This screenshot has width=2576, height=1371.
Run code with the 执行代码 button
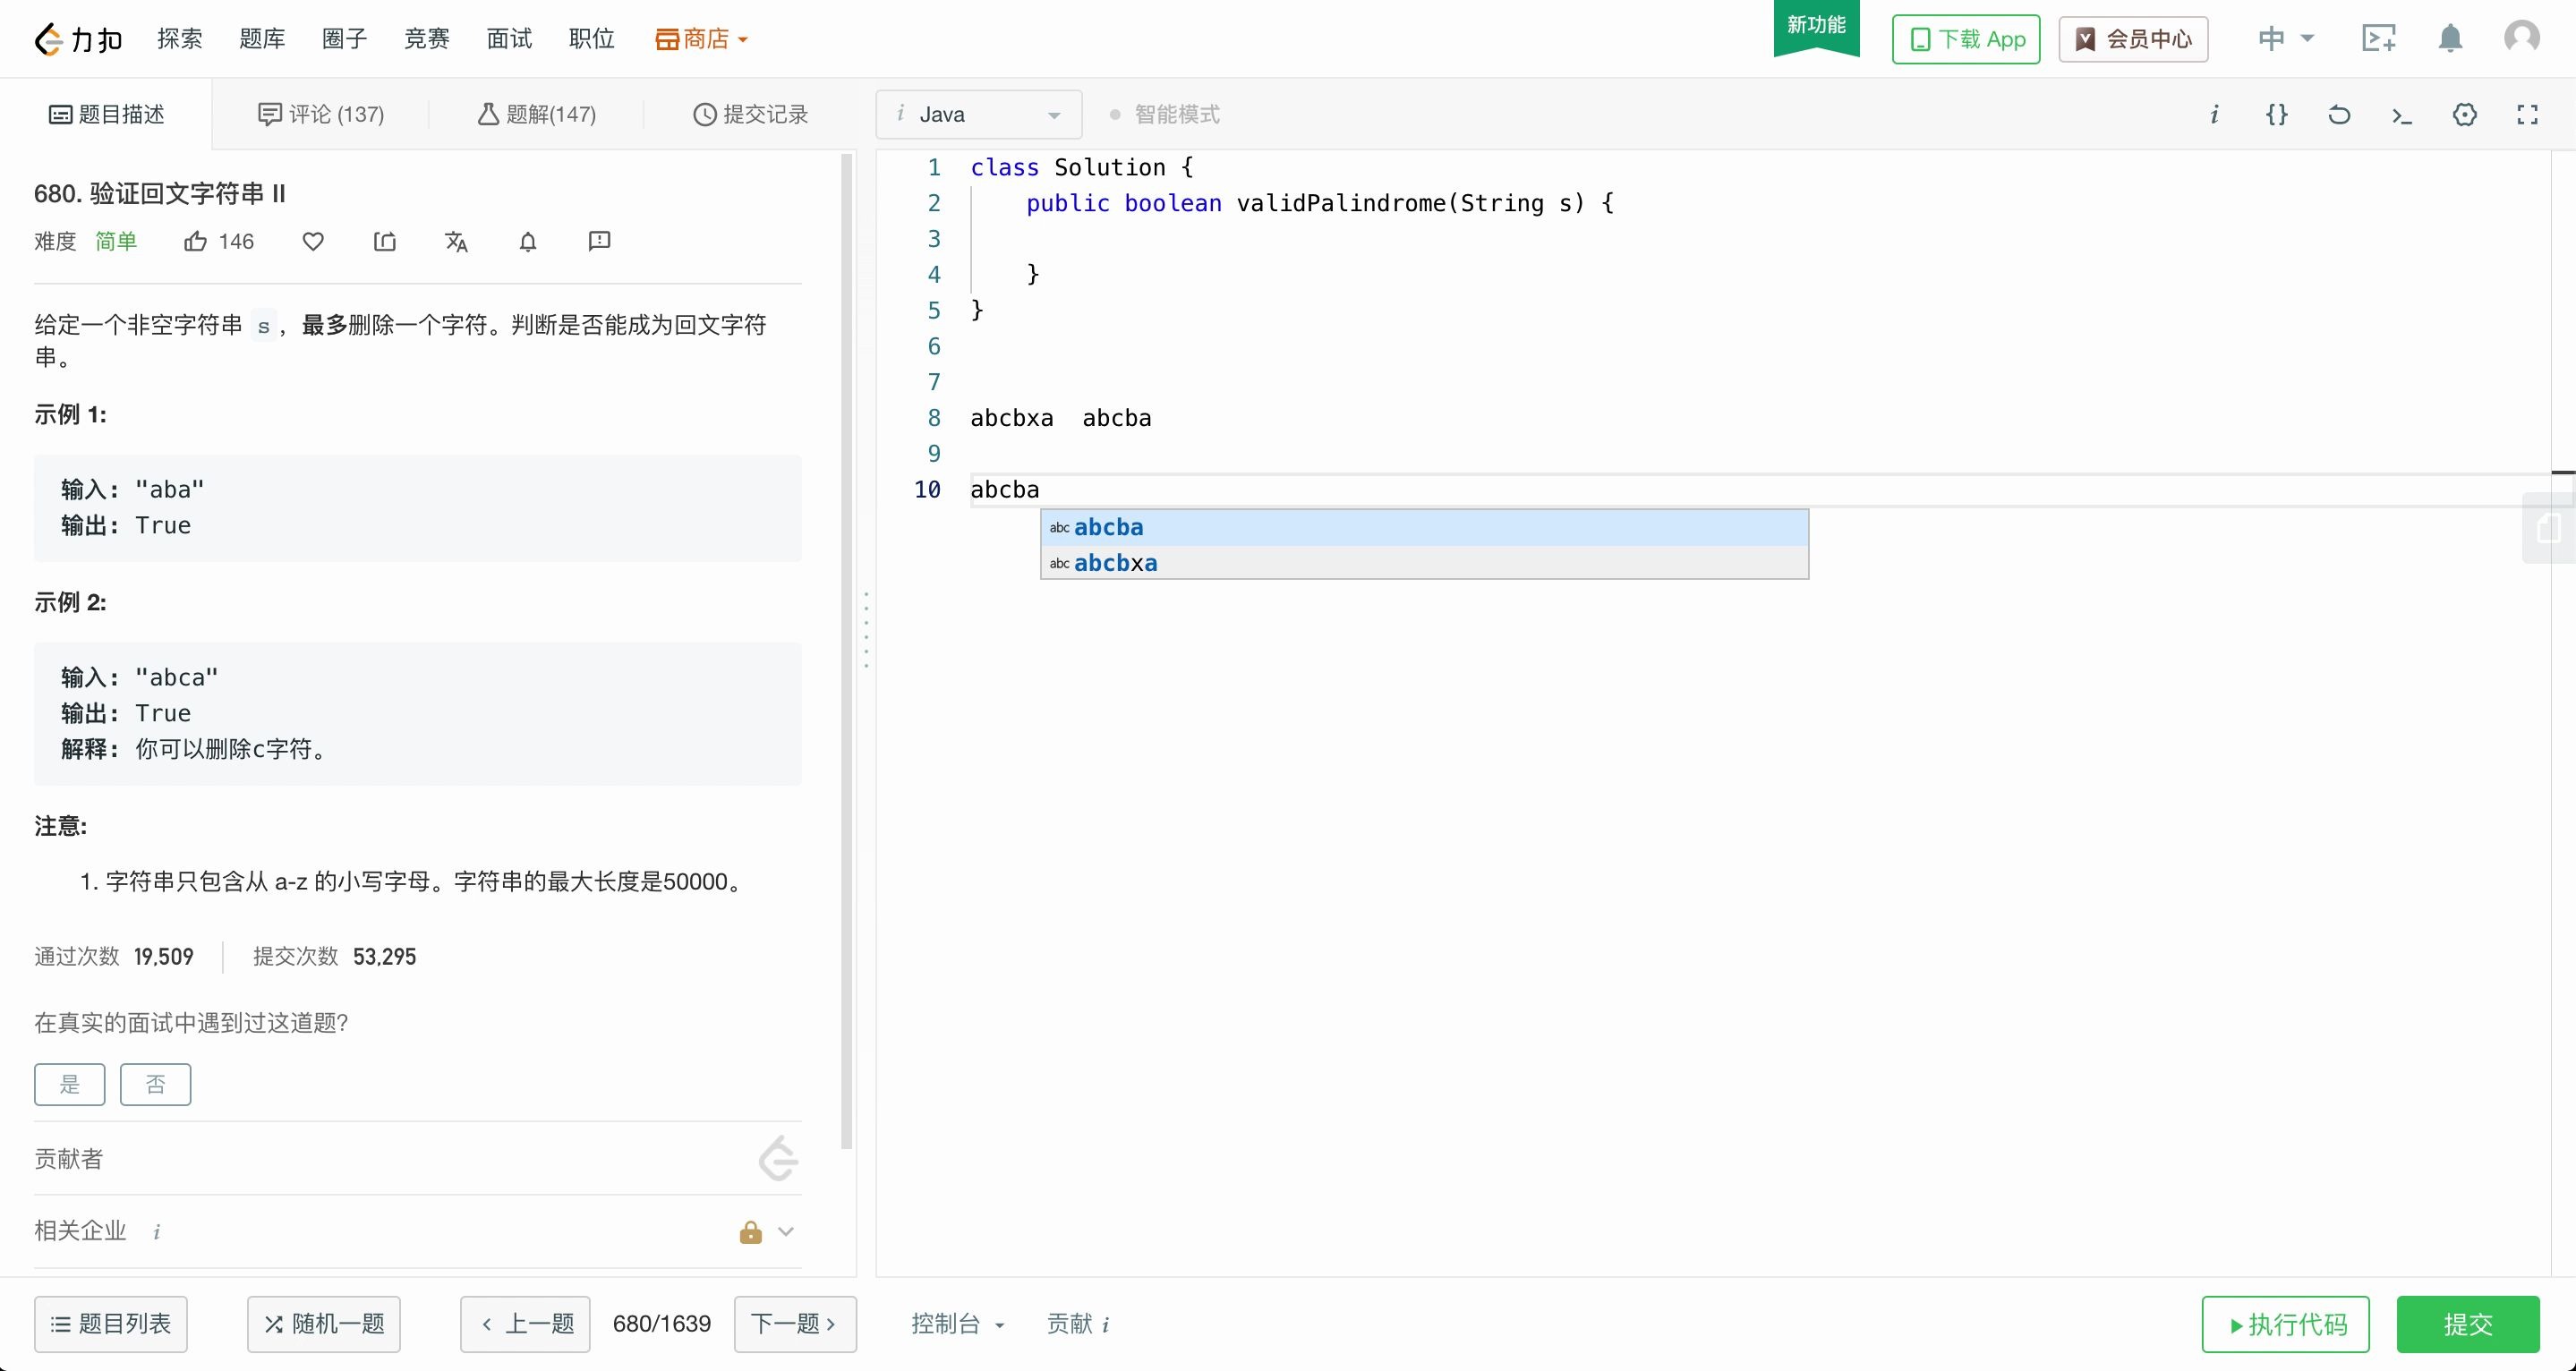coord(2286,1324)
